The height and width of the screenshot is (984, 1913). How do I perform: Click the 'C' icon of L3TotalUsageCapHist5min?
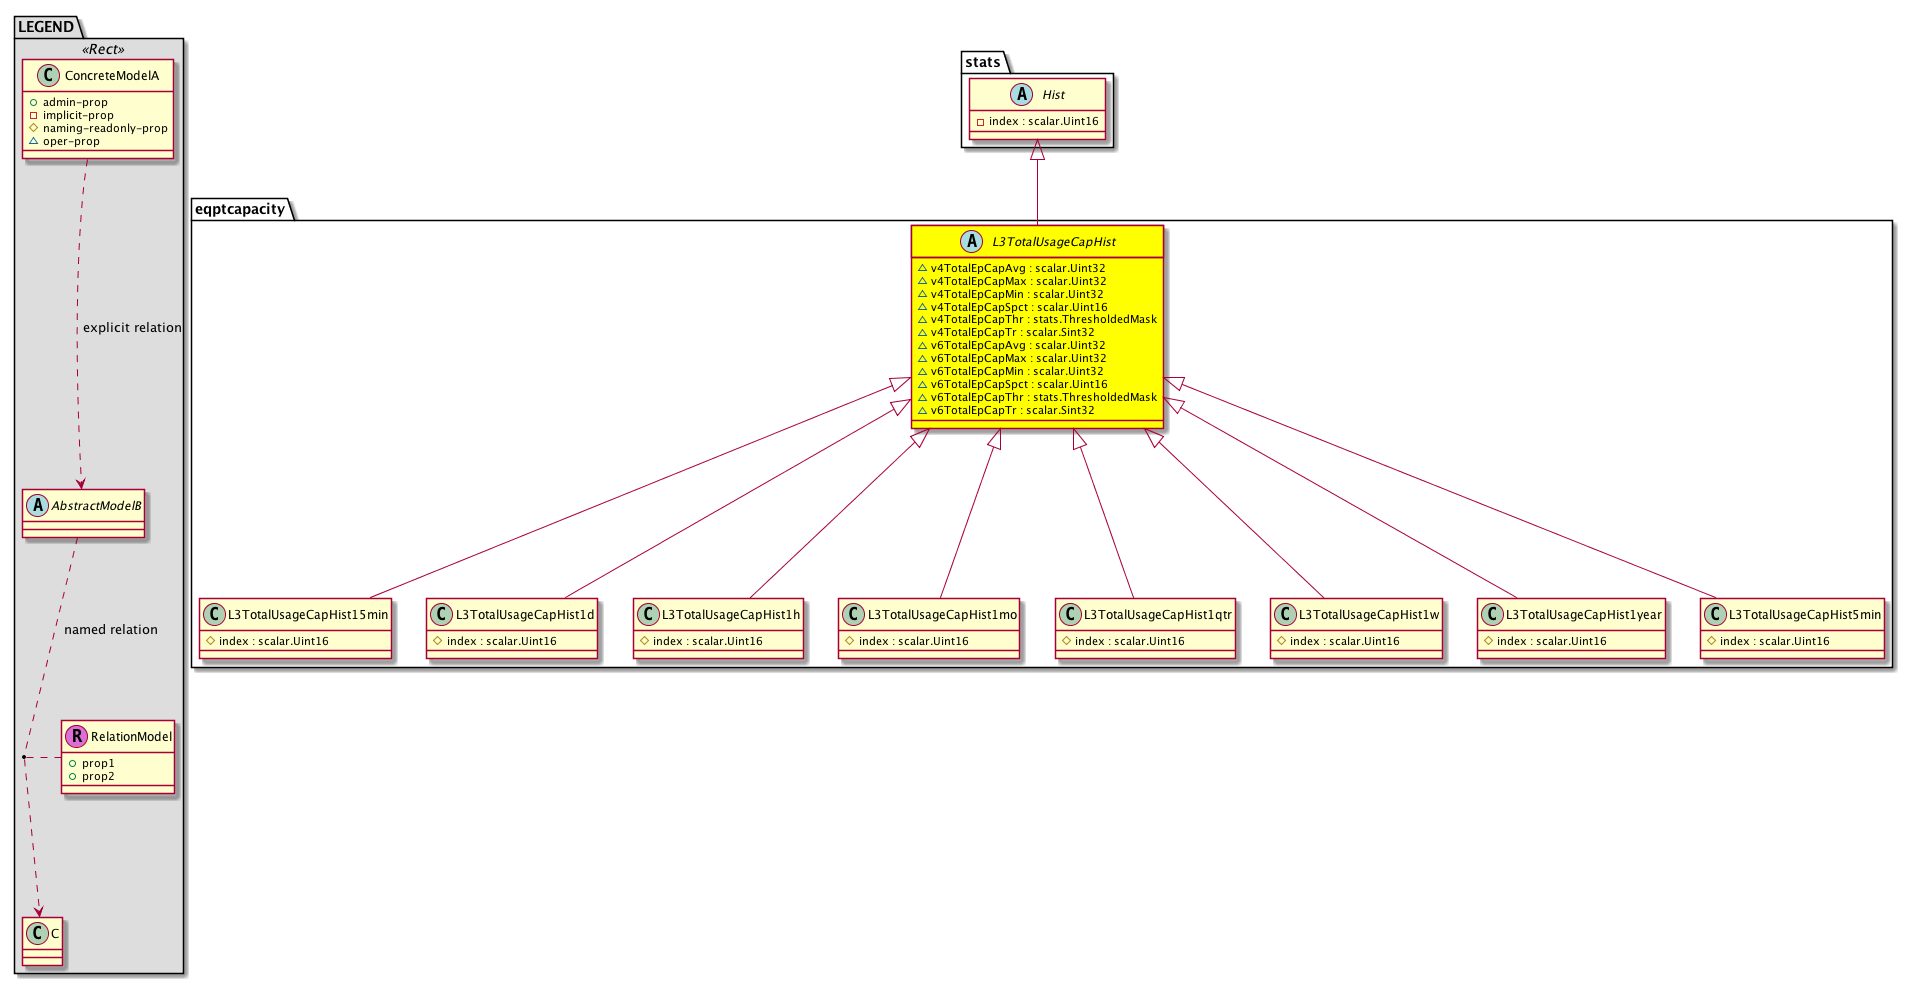tap(1715, 615)
